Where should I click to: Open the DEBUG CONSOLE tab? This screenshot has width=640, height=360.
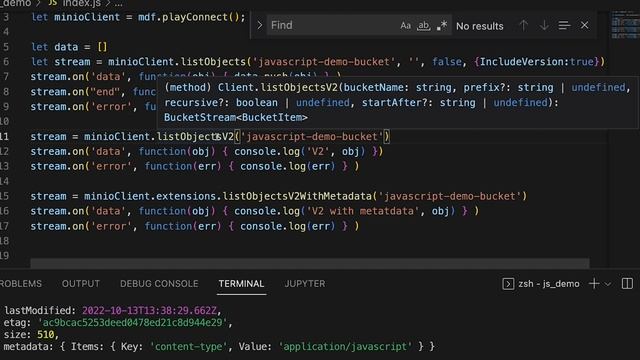[x=159, y=284]
